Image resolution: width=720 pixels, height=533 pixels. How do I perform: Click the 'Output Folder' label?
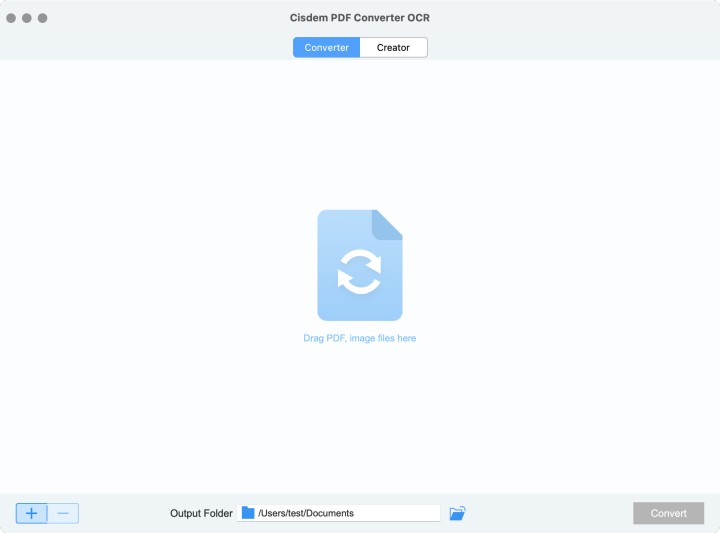[201, 513]
